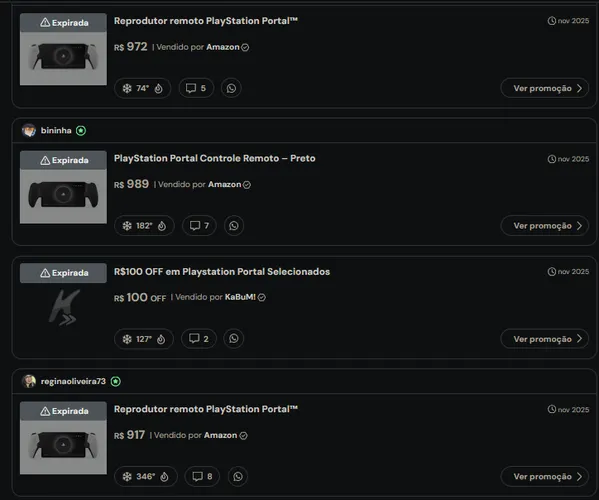The width and height of the screenshot is (599, 500).
Task: Open R$100 OFF em Playstation Portal Selecionados title
Action: point(222,272)
